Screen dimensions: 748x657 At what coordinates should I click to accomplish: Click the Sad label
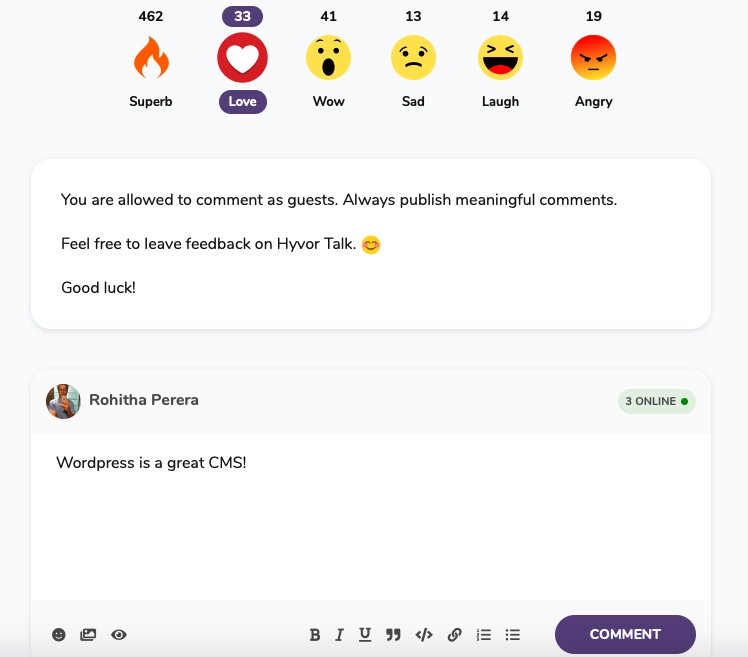(413, 101)
